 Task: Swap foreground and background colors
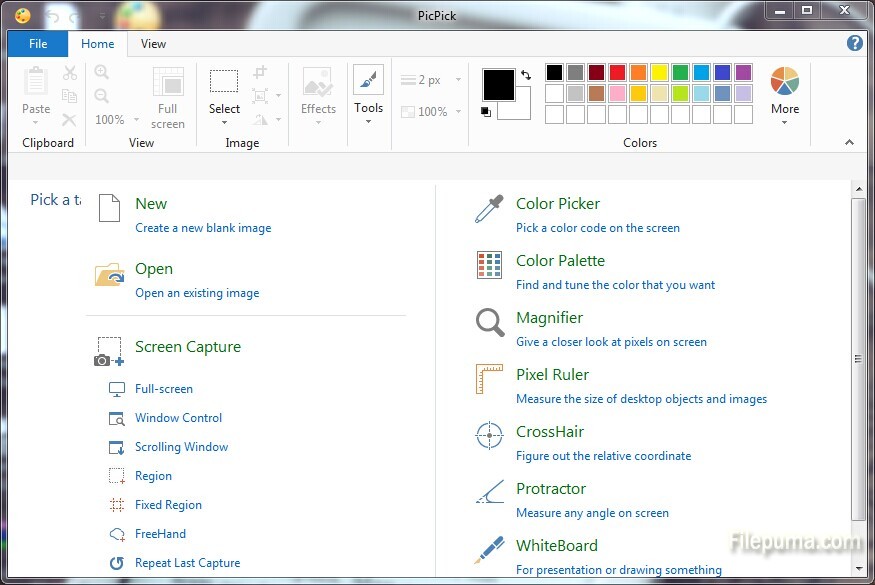526,75
